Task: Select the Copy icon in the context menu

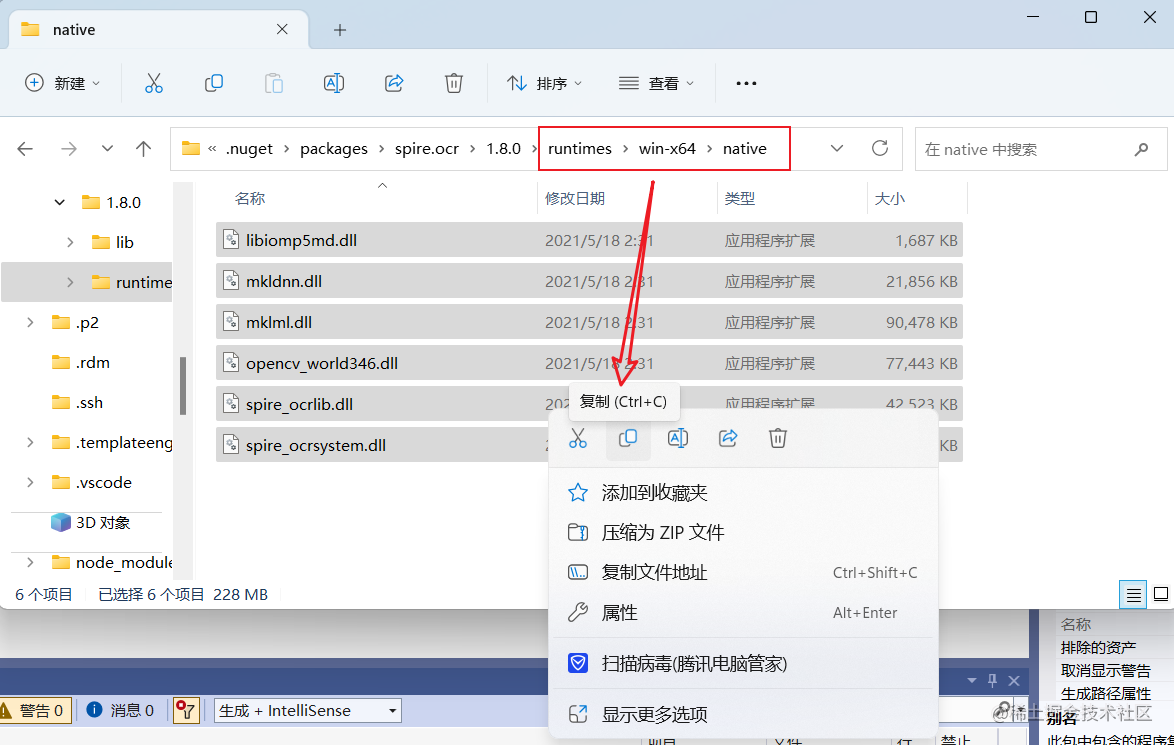Action: click(628, 438)
